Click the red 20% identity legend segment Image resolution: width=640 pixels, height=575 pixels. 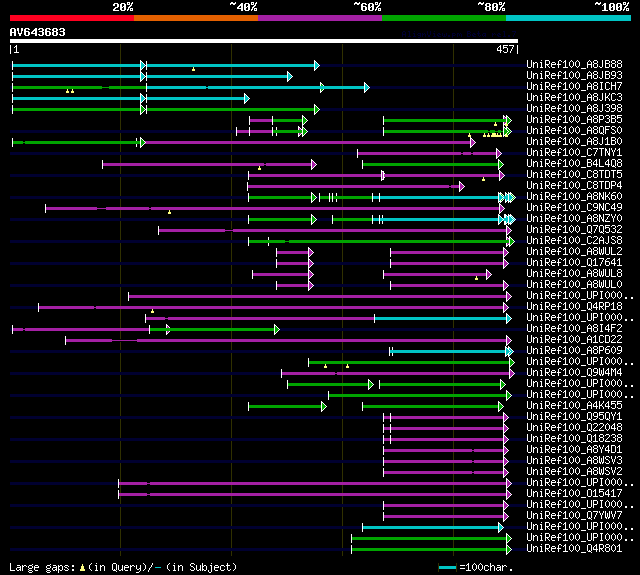(72, 18)
